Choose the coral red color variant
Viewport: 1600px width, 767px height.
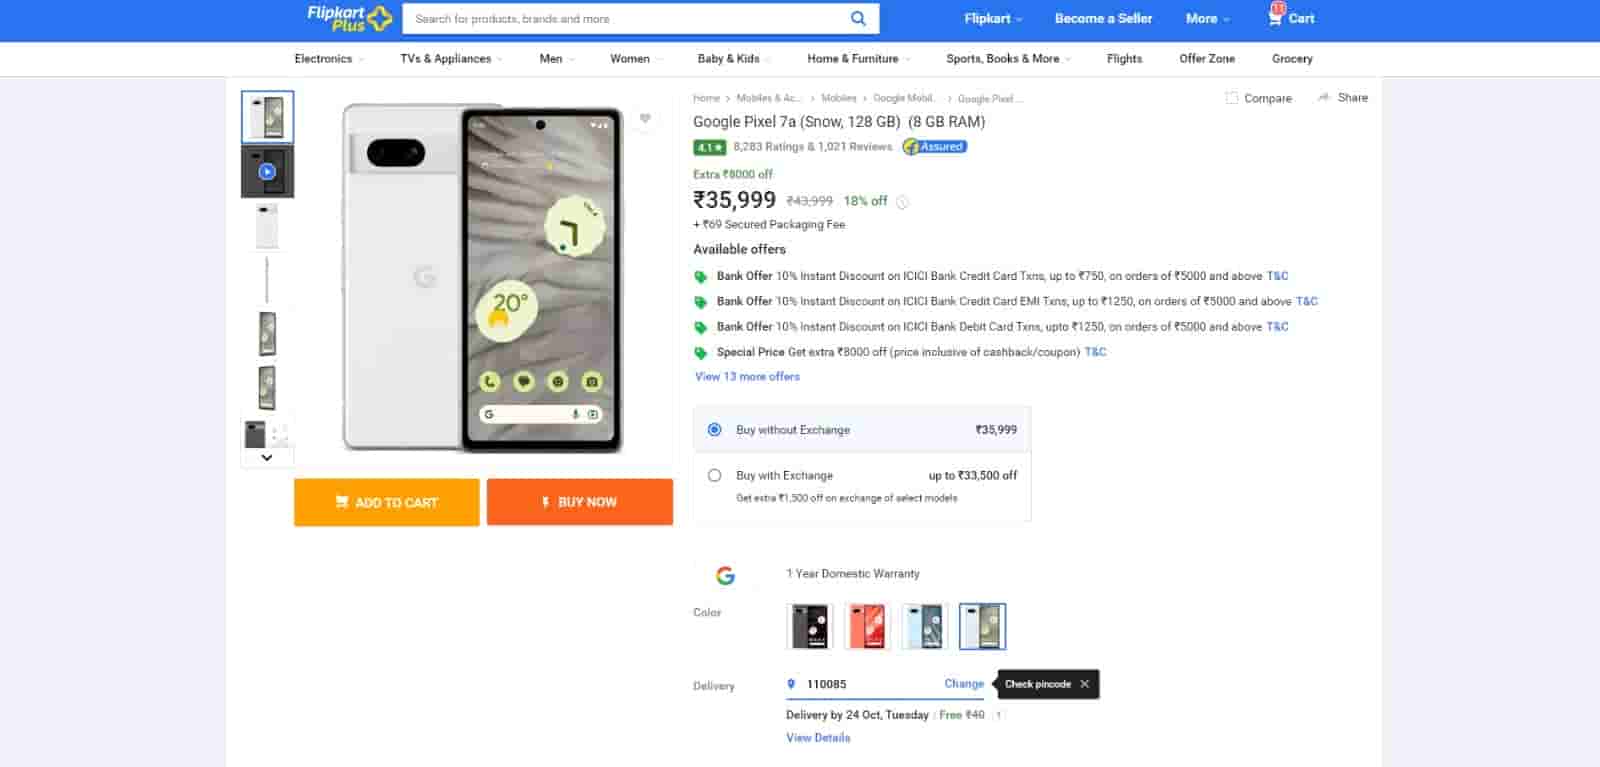tap(866, 627)
